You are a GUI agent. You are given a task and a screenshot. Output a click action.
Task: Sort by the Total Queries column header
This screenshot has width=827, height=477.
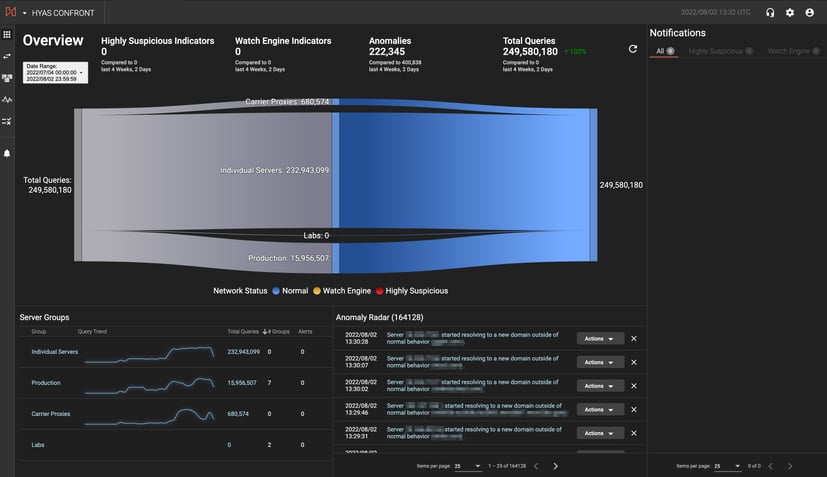tap(243, 332)
